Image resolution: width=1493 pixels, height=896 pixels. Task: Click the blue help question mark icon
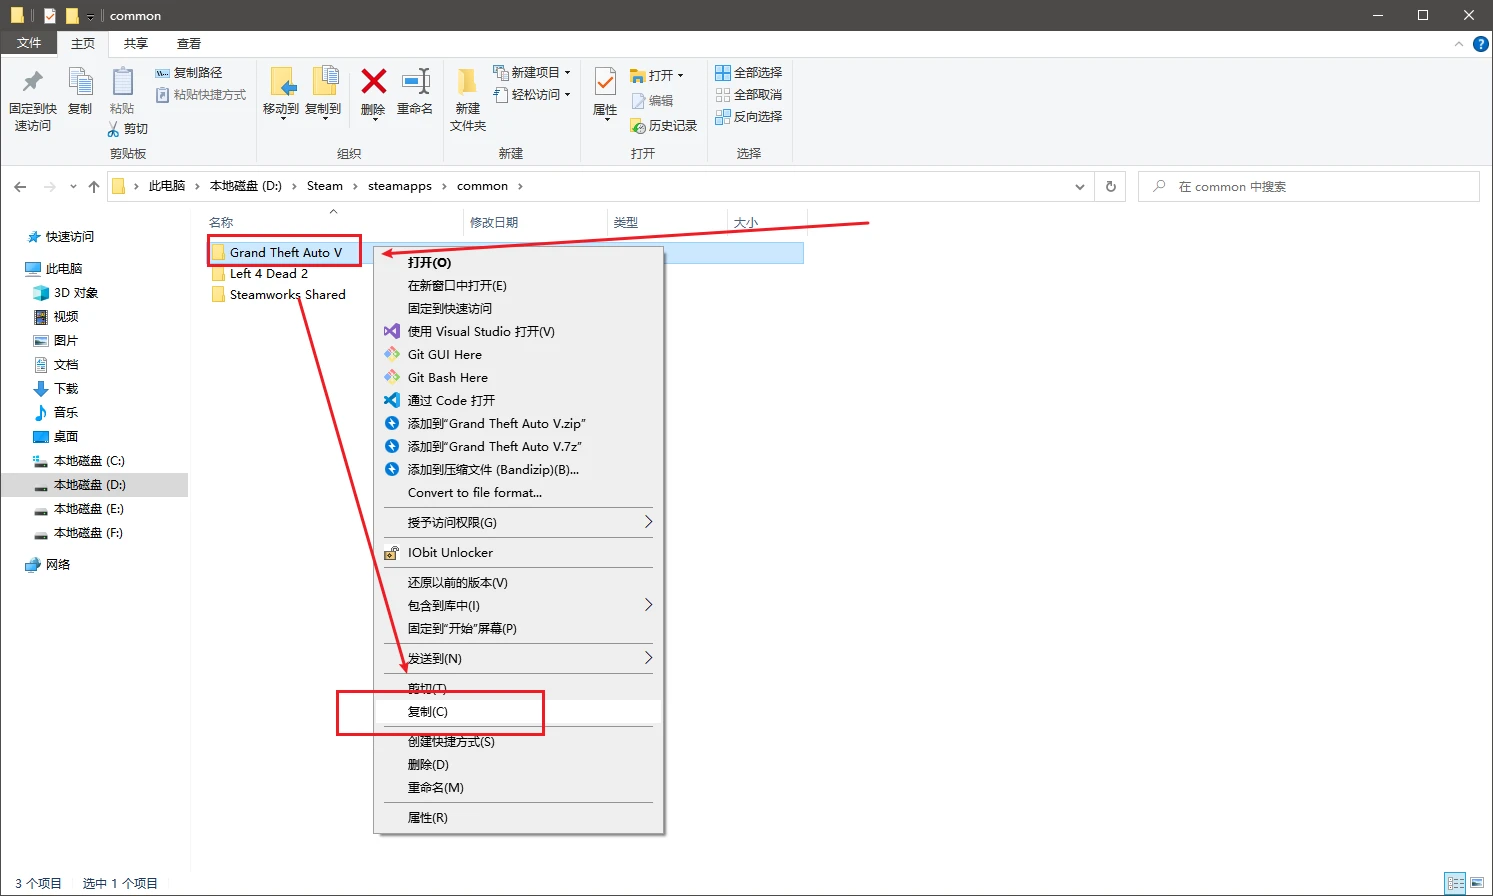(1481, 44)
